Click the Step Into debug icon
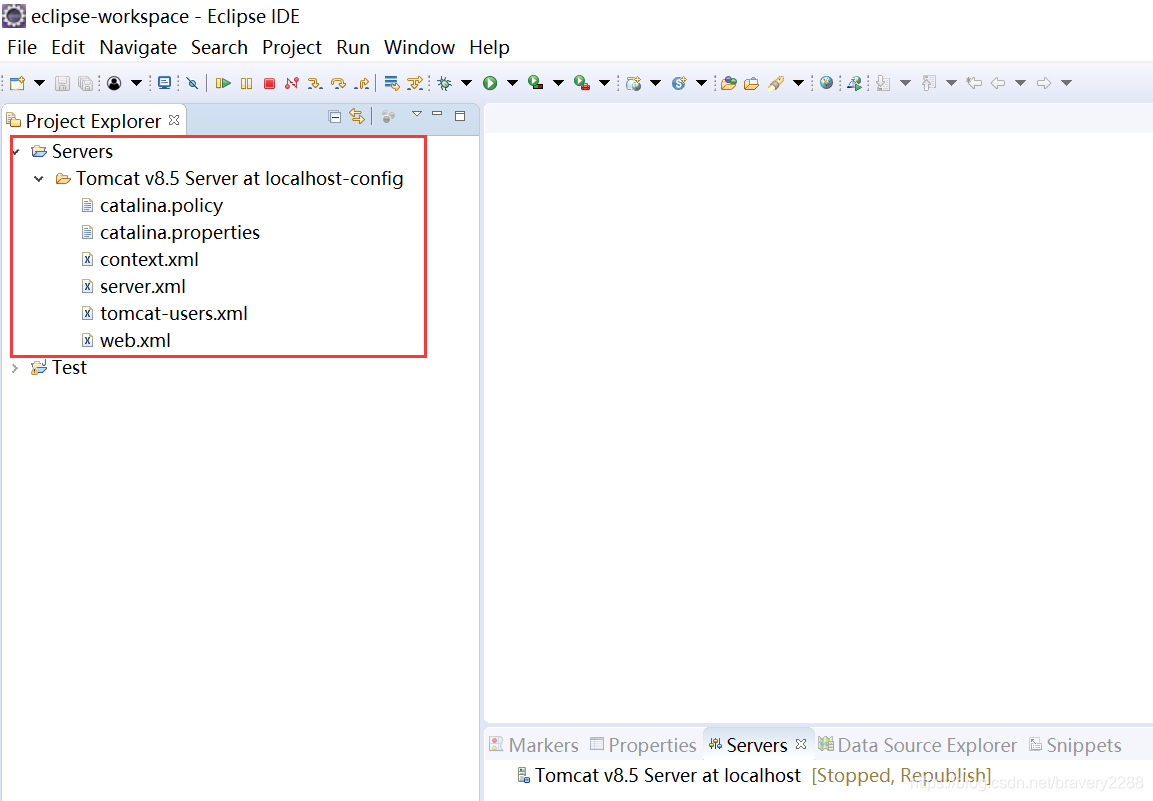The height and width of the screenshot is (801, 1153). (x=315, y=83)
